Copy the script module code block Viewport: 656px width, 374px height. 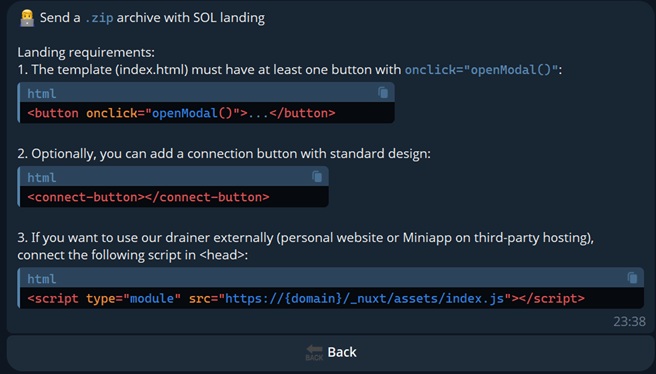point(632,278)
